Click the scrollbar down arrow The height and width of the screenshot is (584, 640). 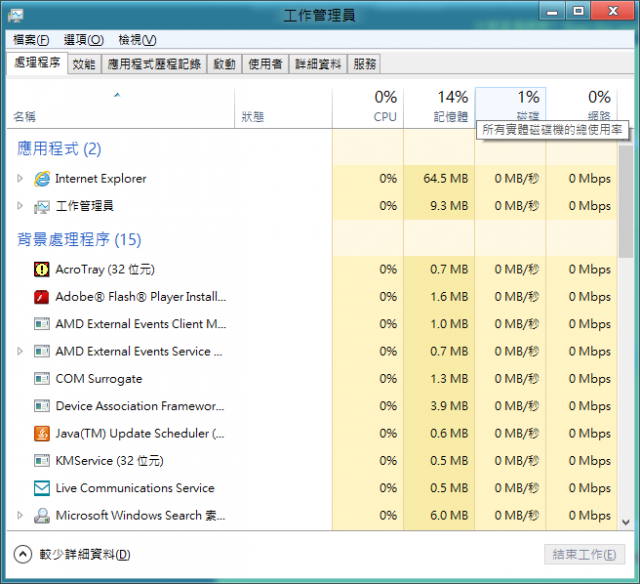[x=625, y=522]
